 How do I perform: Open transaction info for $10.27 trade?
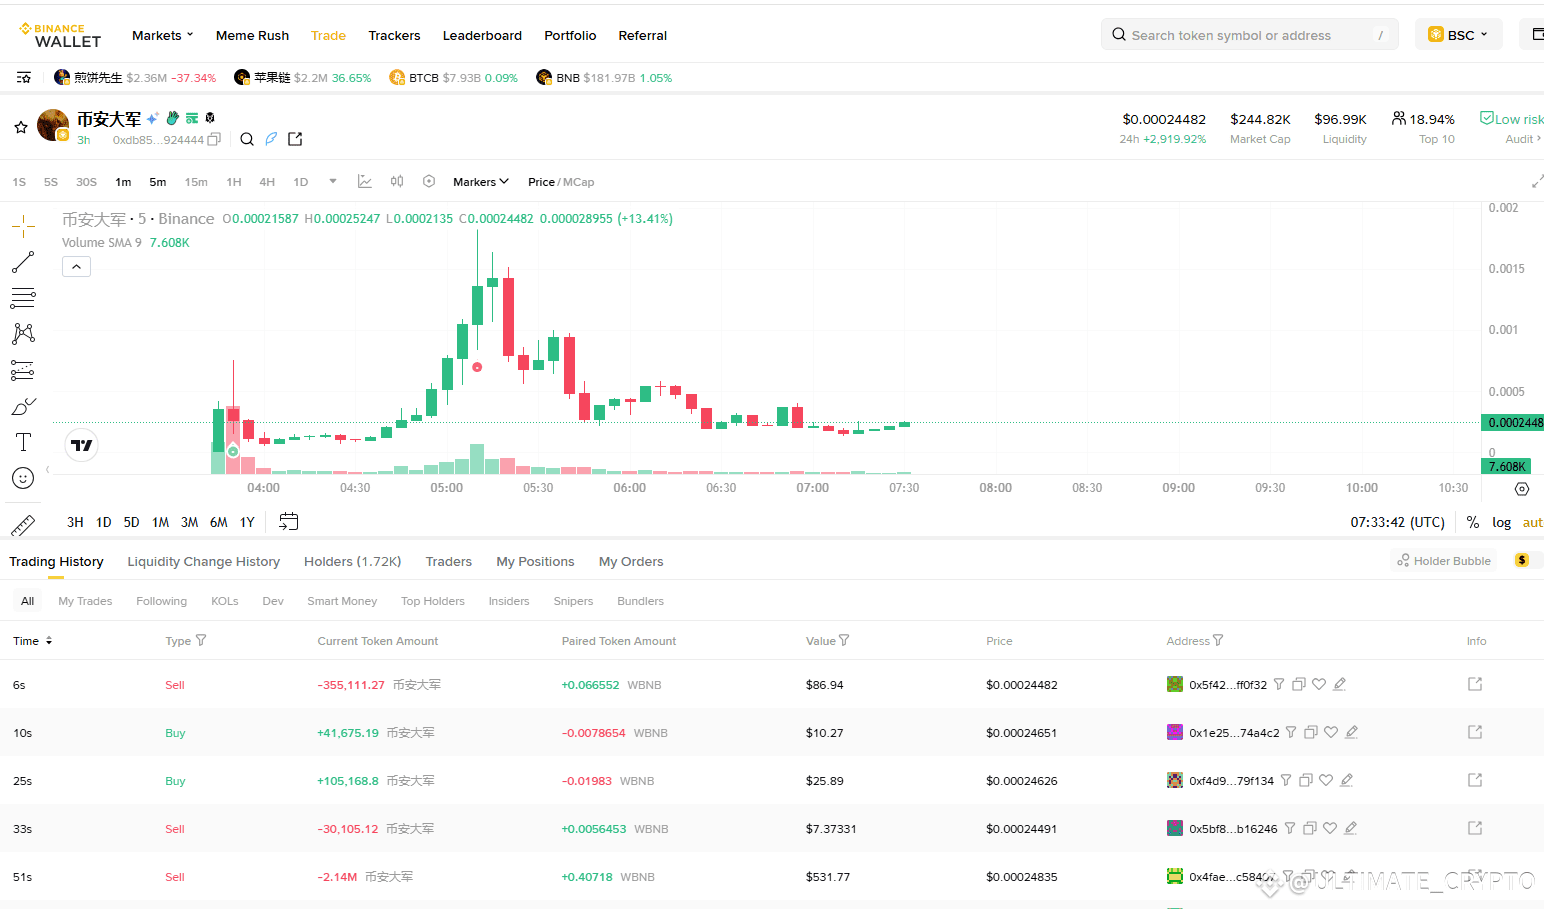1475,732
